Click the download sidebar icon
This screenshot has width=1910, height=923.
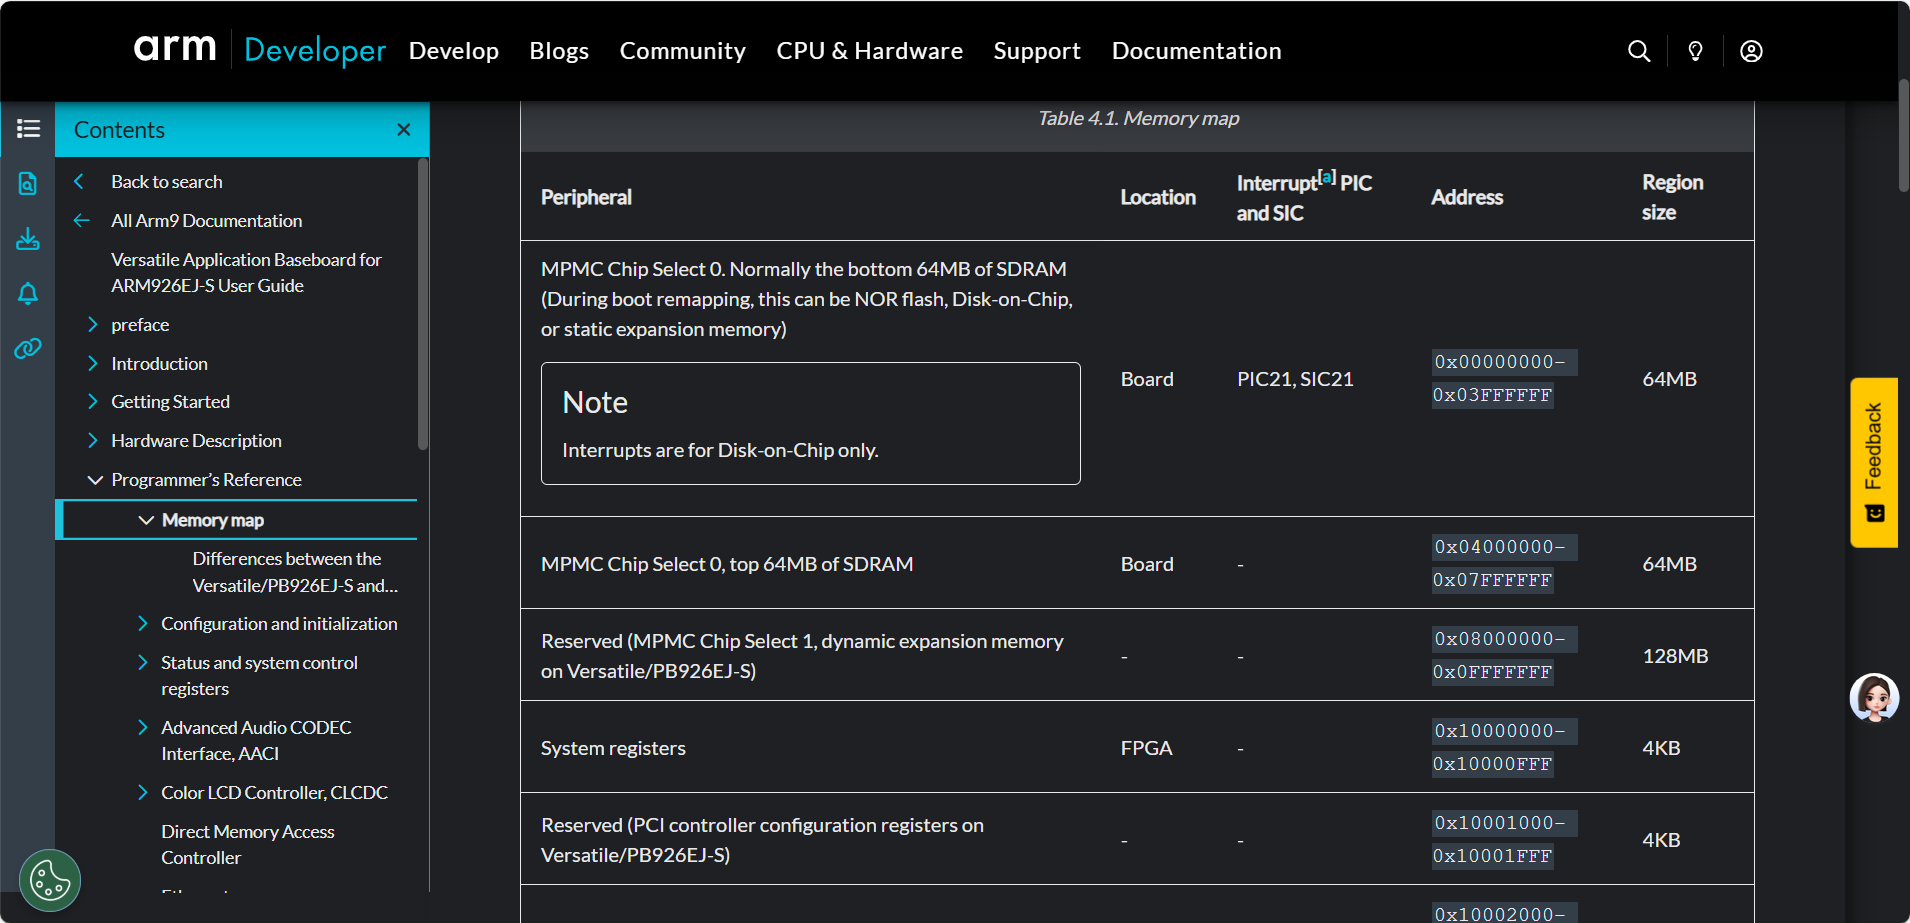pos(28,239)
